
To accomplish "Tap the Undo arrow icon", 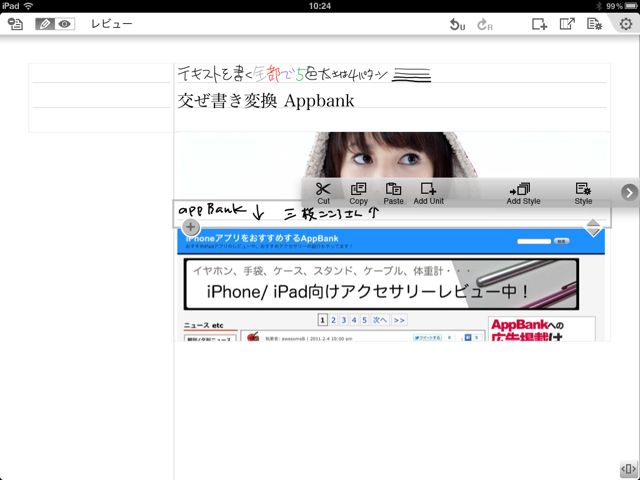I will pos(457,24).
